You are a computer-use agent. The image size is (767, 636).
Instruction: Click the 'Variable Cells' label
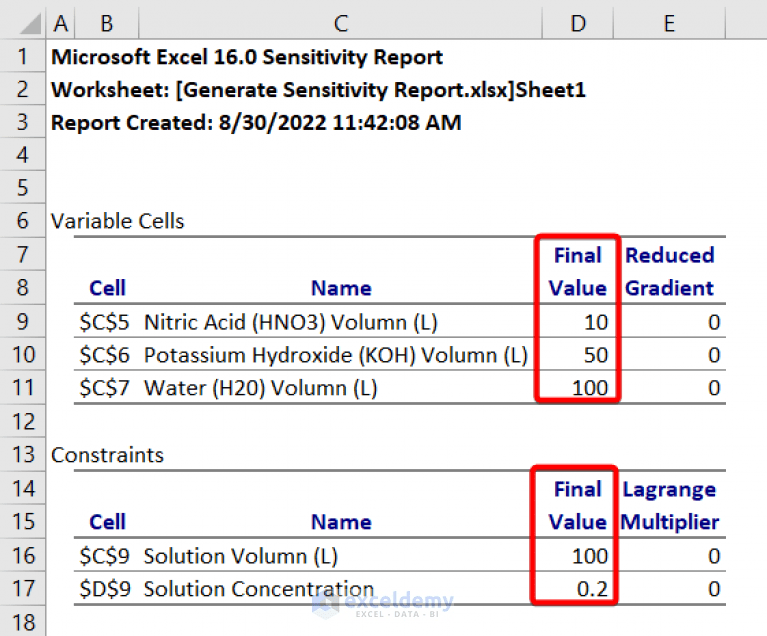[x=117, y=221]
